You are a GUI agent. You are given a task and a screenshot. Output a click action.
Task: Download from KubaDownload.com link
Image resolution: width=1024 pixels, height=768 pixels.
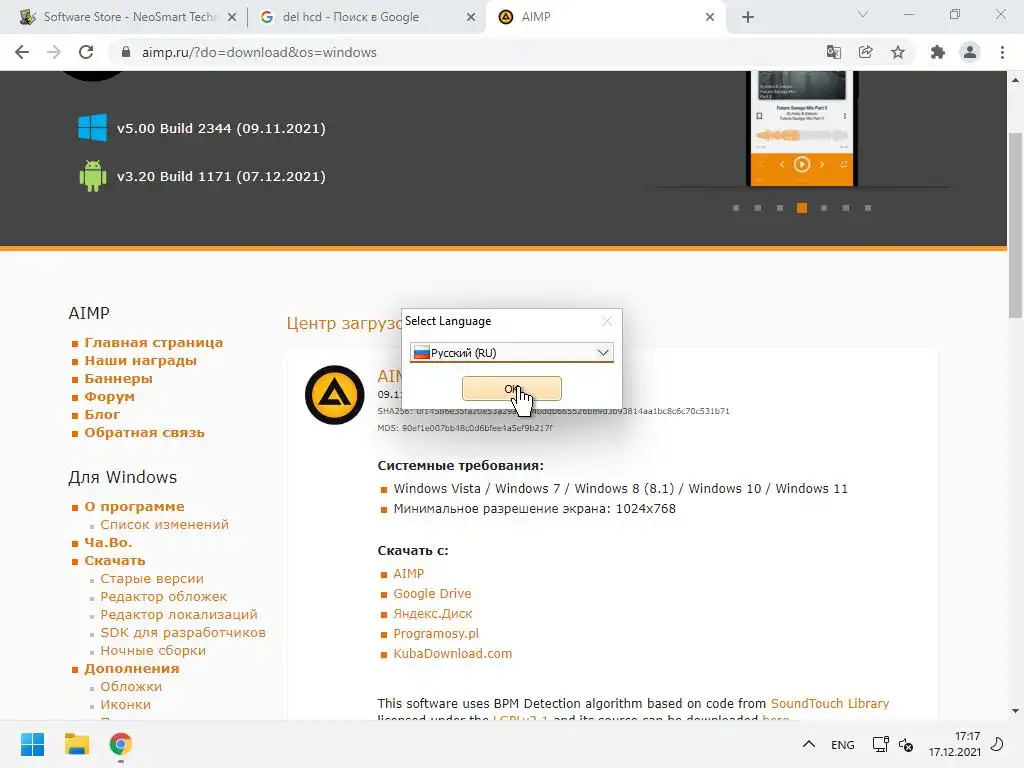pyautogui.click(x=453, y=654)
